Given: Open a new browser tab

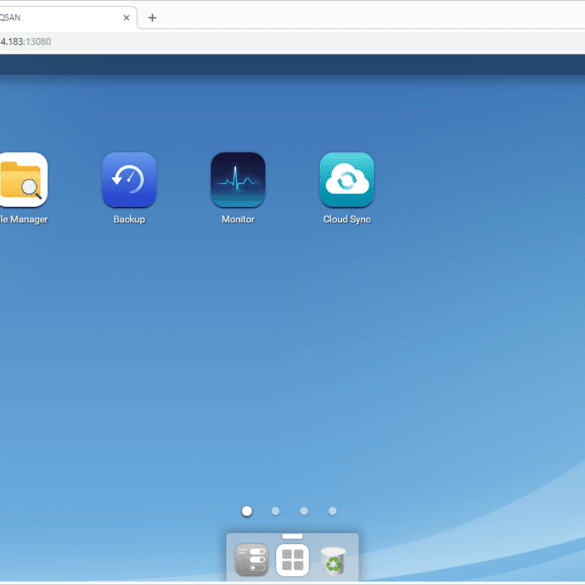Looking at the screenshot, I should pyautogui.click(x=152, y=18).
